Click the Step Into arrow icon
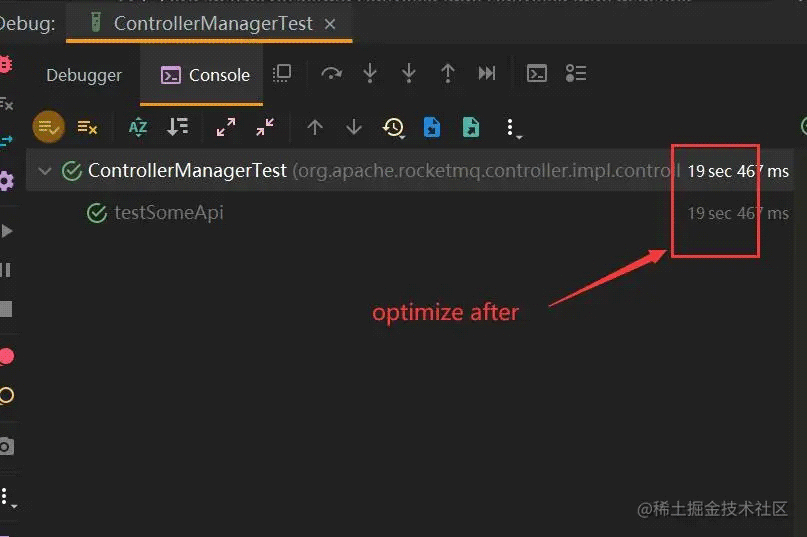 [370, 74]
